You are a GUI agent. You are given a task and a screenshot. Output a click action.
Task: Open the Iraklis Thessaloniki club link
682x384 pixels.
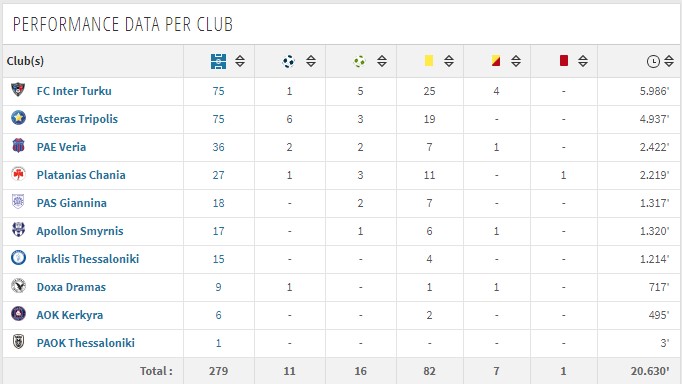88,259
